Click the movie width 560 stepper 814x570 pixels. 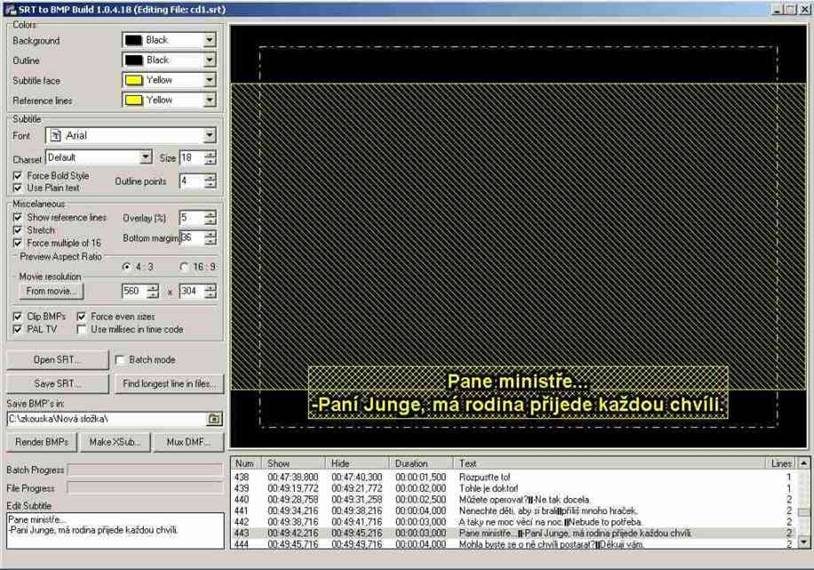coord(152,291)
